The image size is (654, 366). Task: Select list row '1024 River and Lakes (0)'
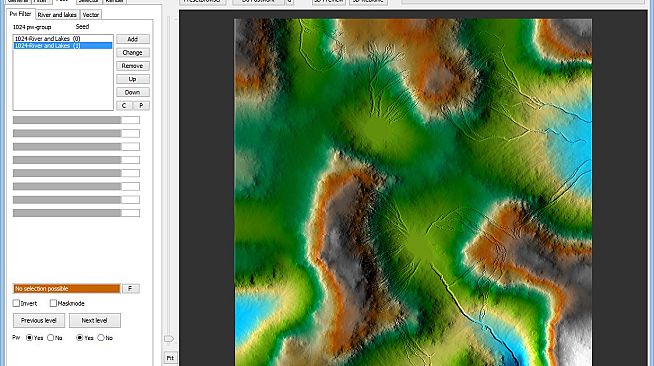point(63,38)
